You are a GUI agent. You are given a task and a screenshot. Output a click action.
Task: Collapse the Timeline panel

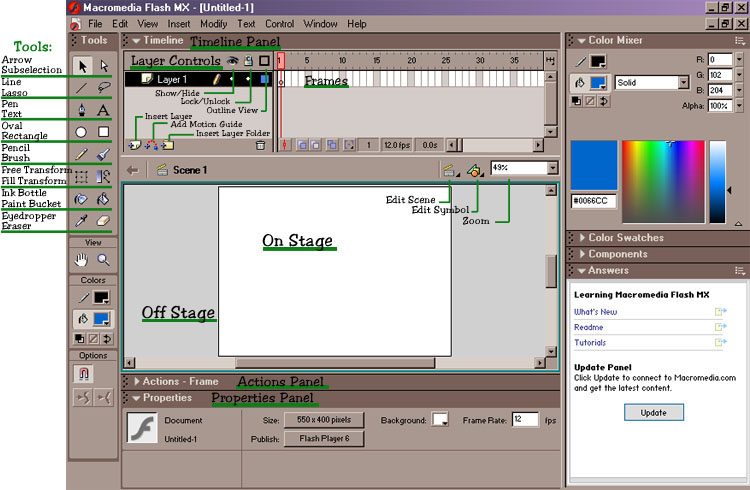pos(136,41)
